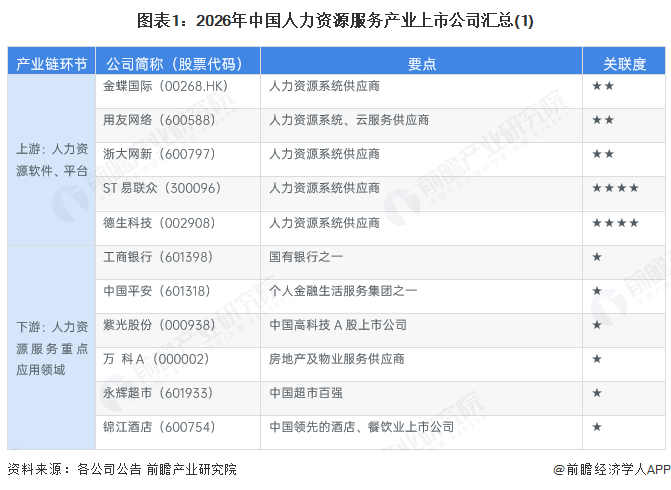Click the four-star rating for 德生科技
671x490 pixels.
click(615, 223)
